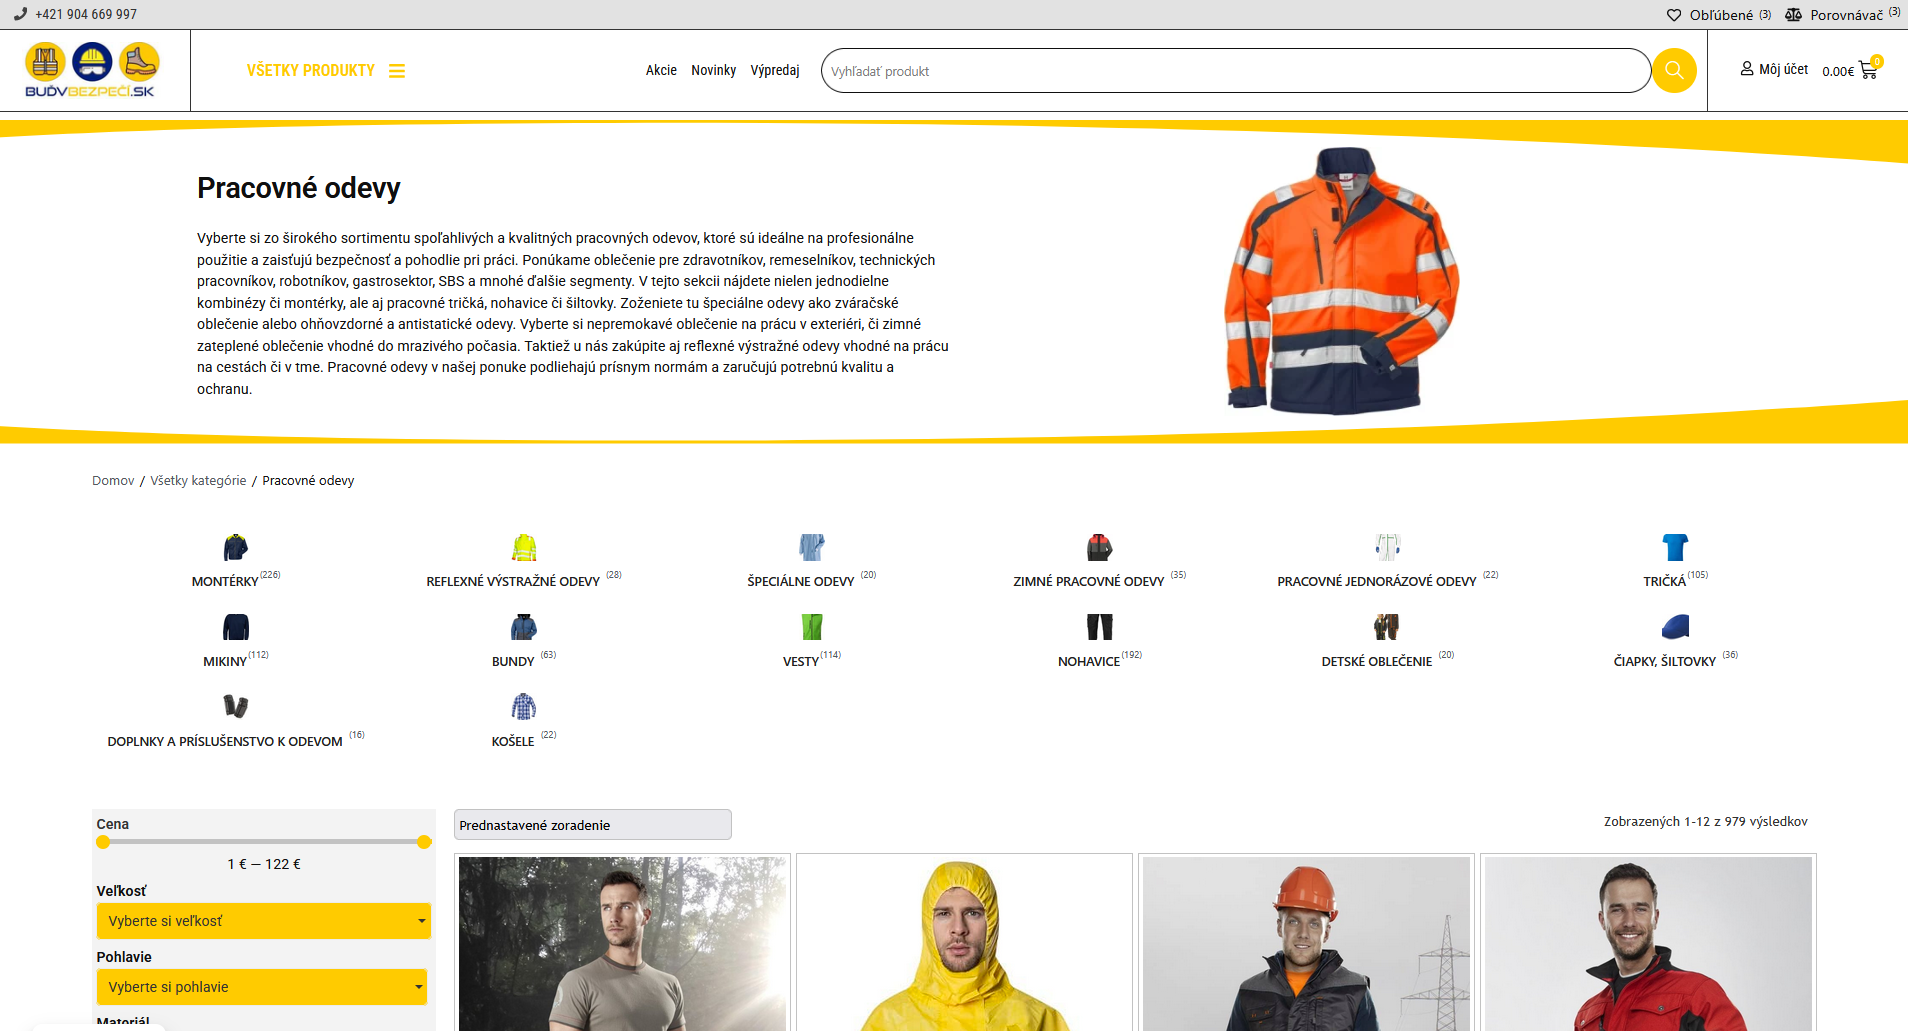Click the Akcie navigation link
The image size is (1908, 1031).
tap(661, 70)
